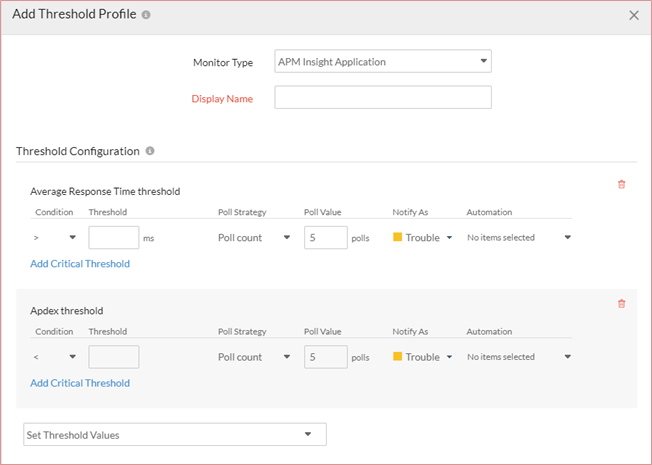
Task: Click the info icon next to Threshold Configuration
Action: [x=150, y=151]
